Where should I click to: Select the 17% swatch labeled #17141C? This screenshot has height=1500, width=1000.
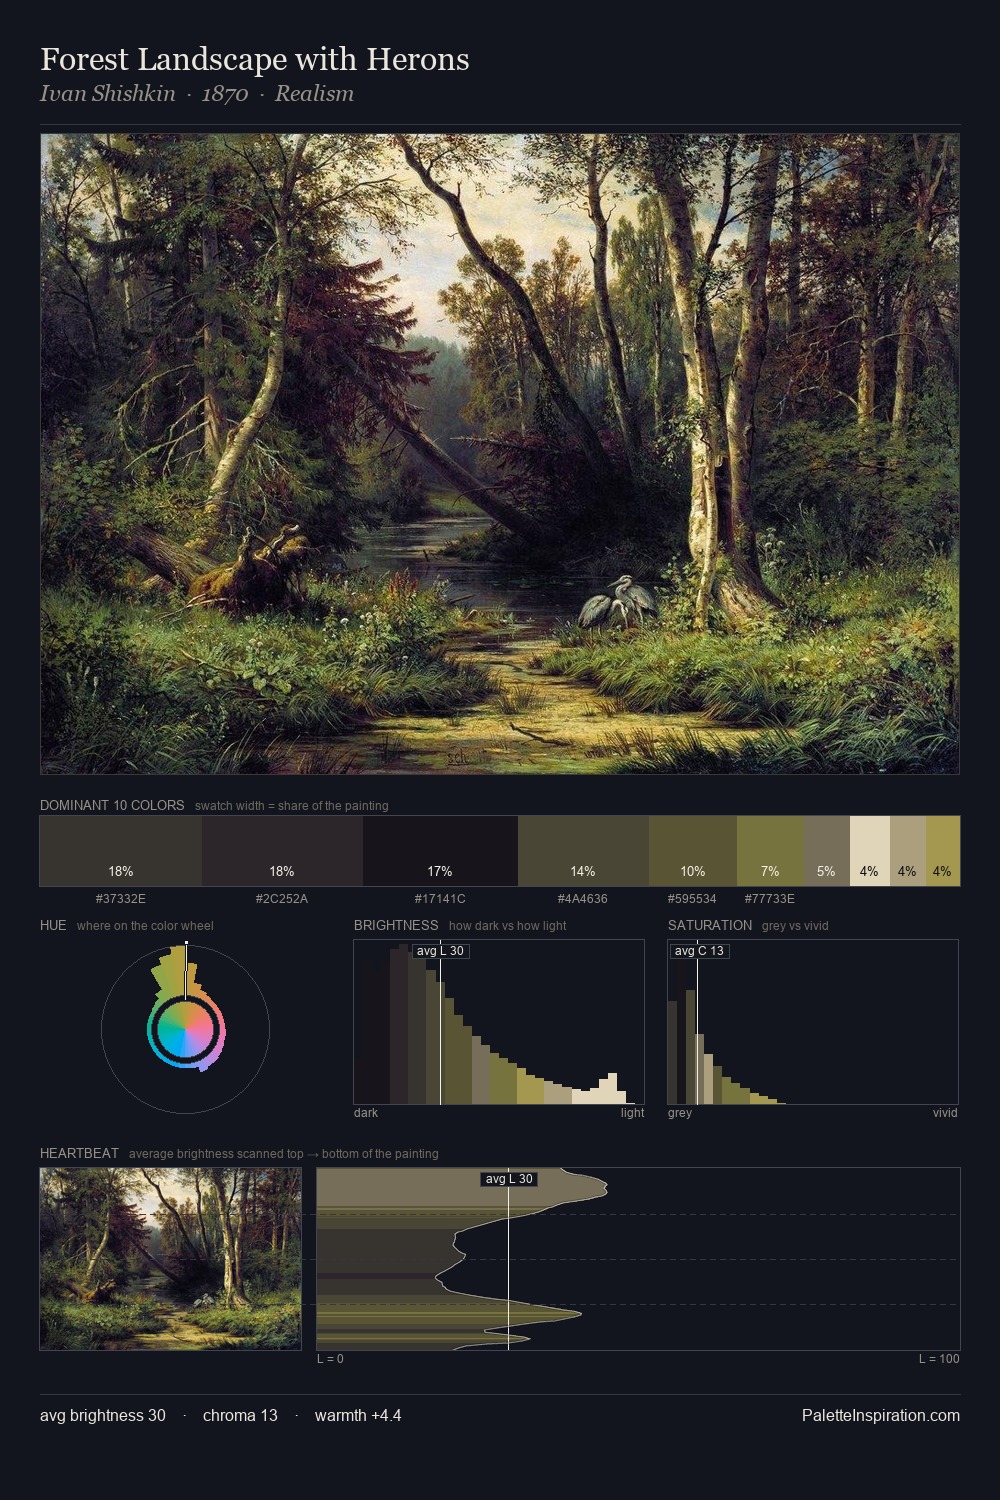coord(440,851)
